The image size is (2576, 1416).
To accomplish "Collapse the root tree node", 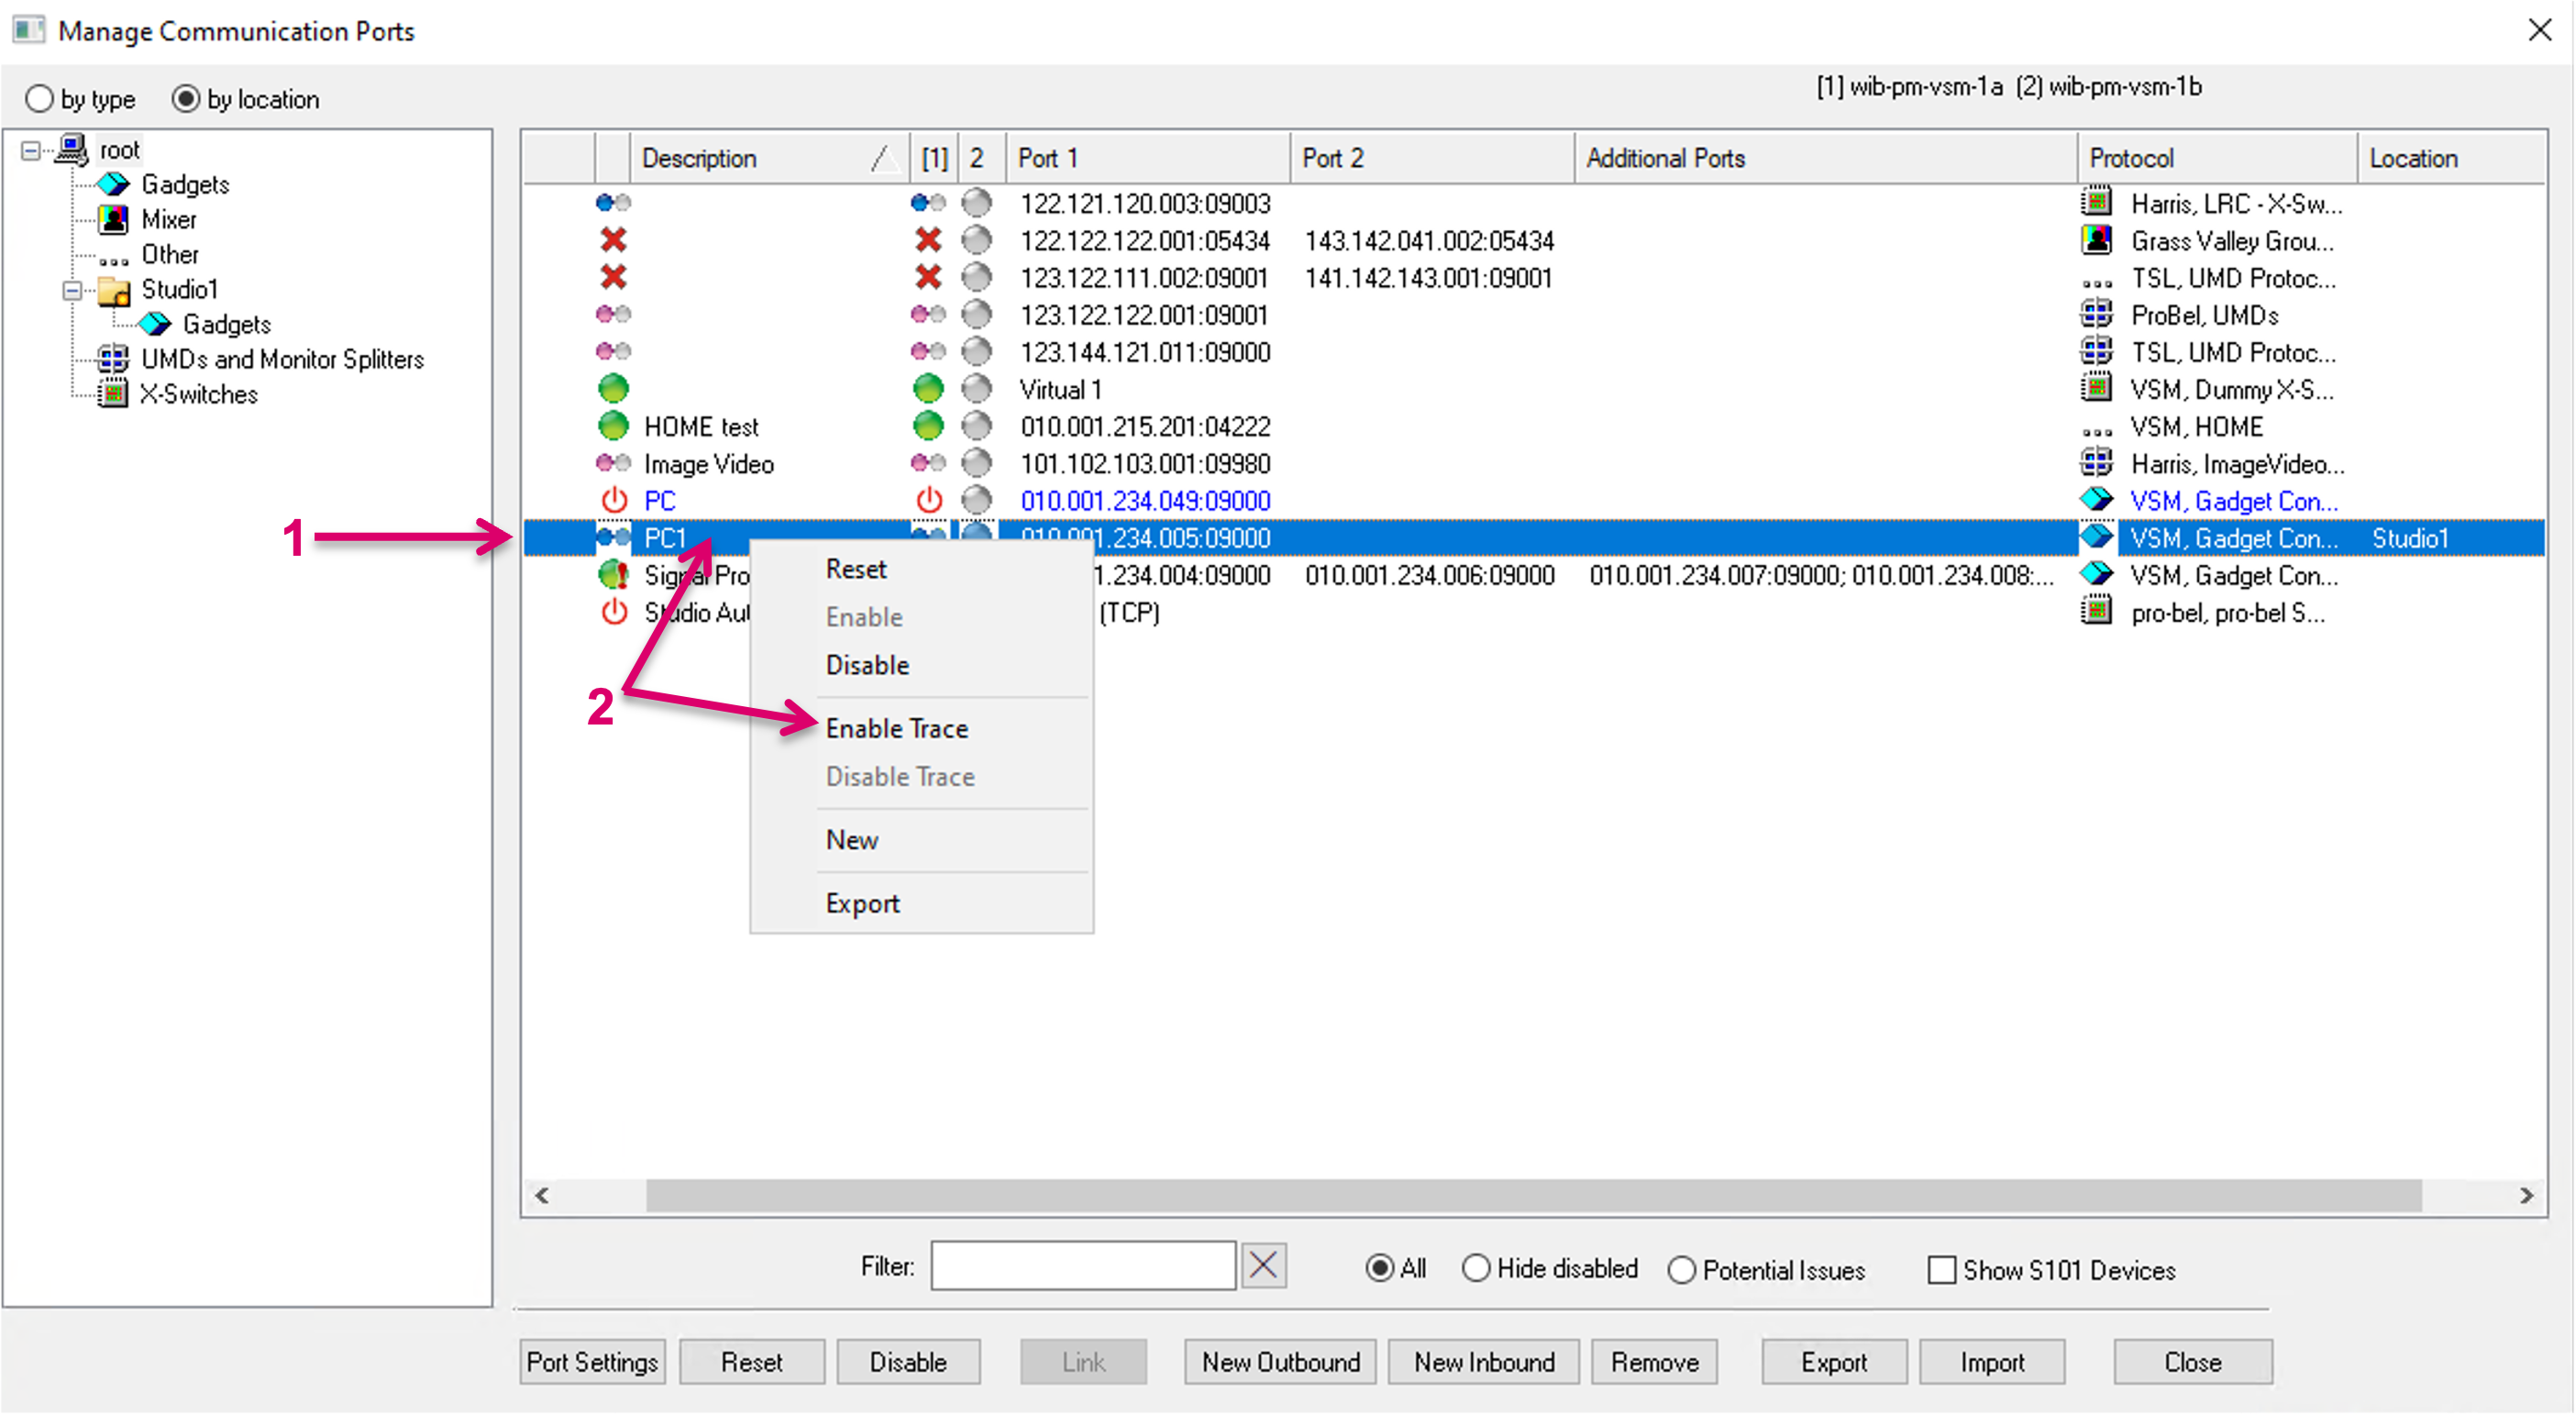I will tap(31, 150).
